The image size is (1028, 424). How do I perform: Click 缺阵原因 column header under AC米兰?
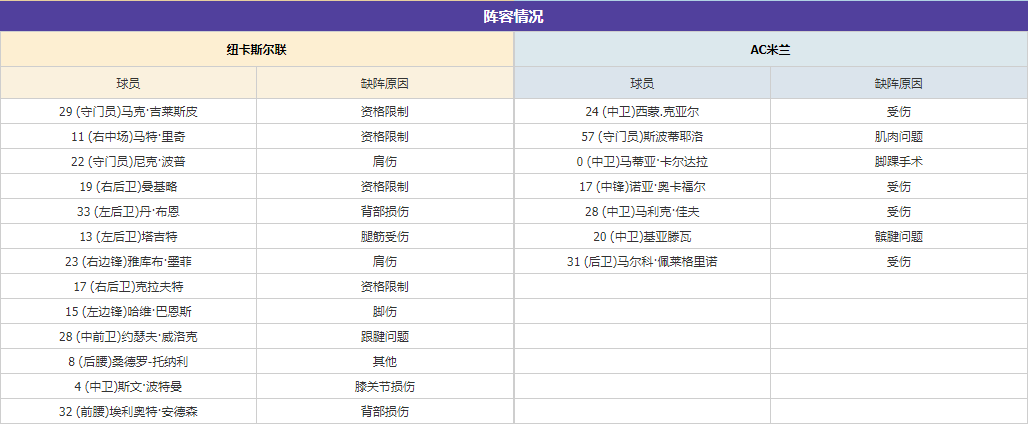(x=899, y=84)
